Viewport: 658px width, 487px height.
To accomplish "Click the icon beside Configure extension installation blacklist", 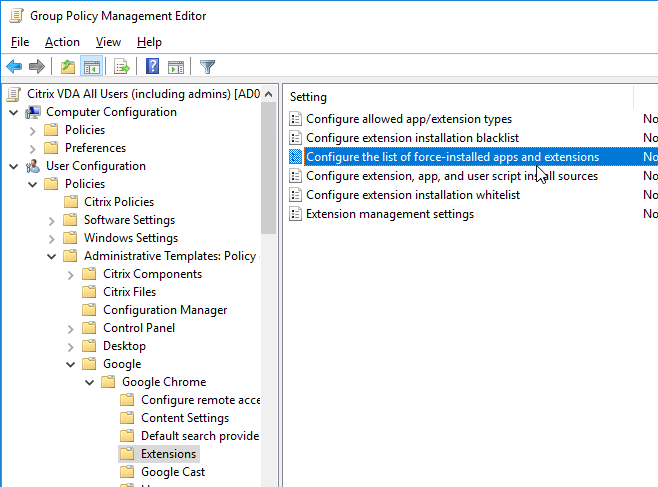I will (295, 138).
